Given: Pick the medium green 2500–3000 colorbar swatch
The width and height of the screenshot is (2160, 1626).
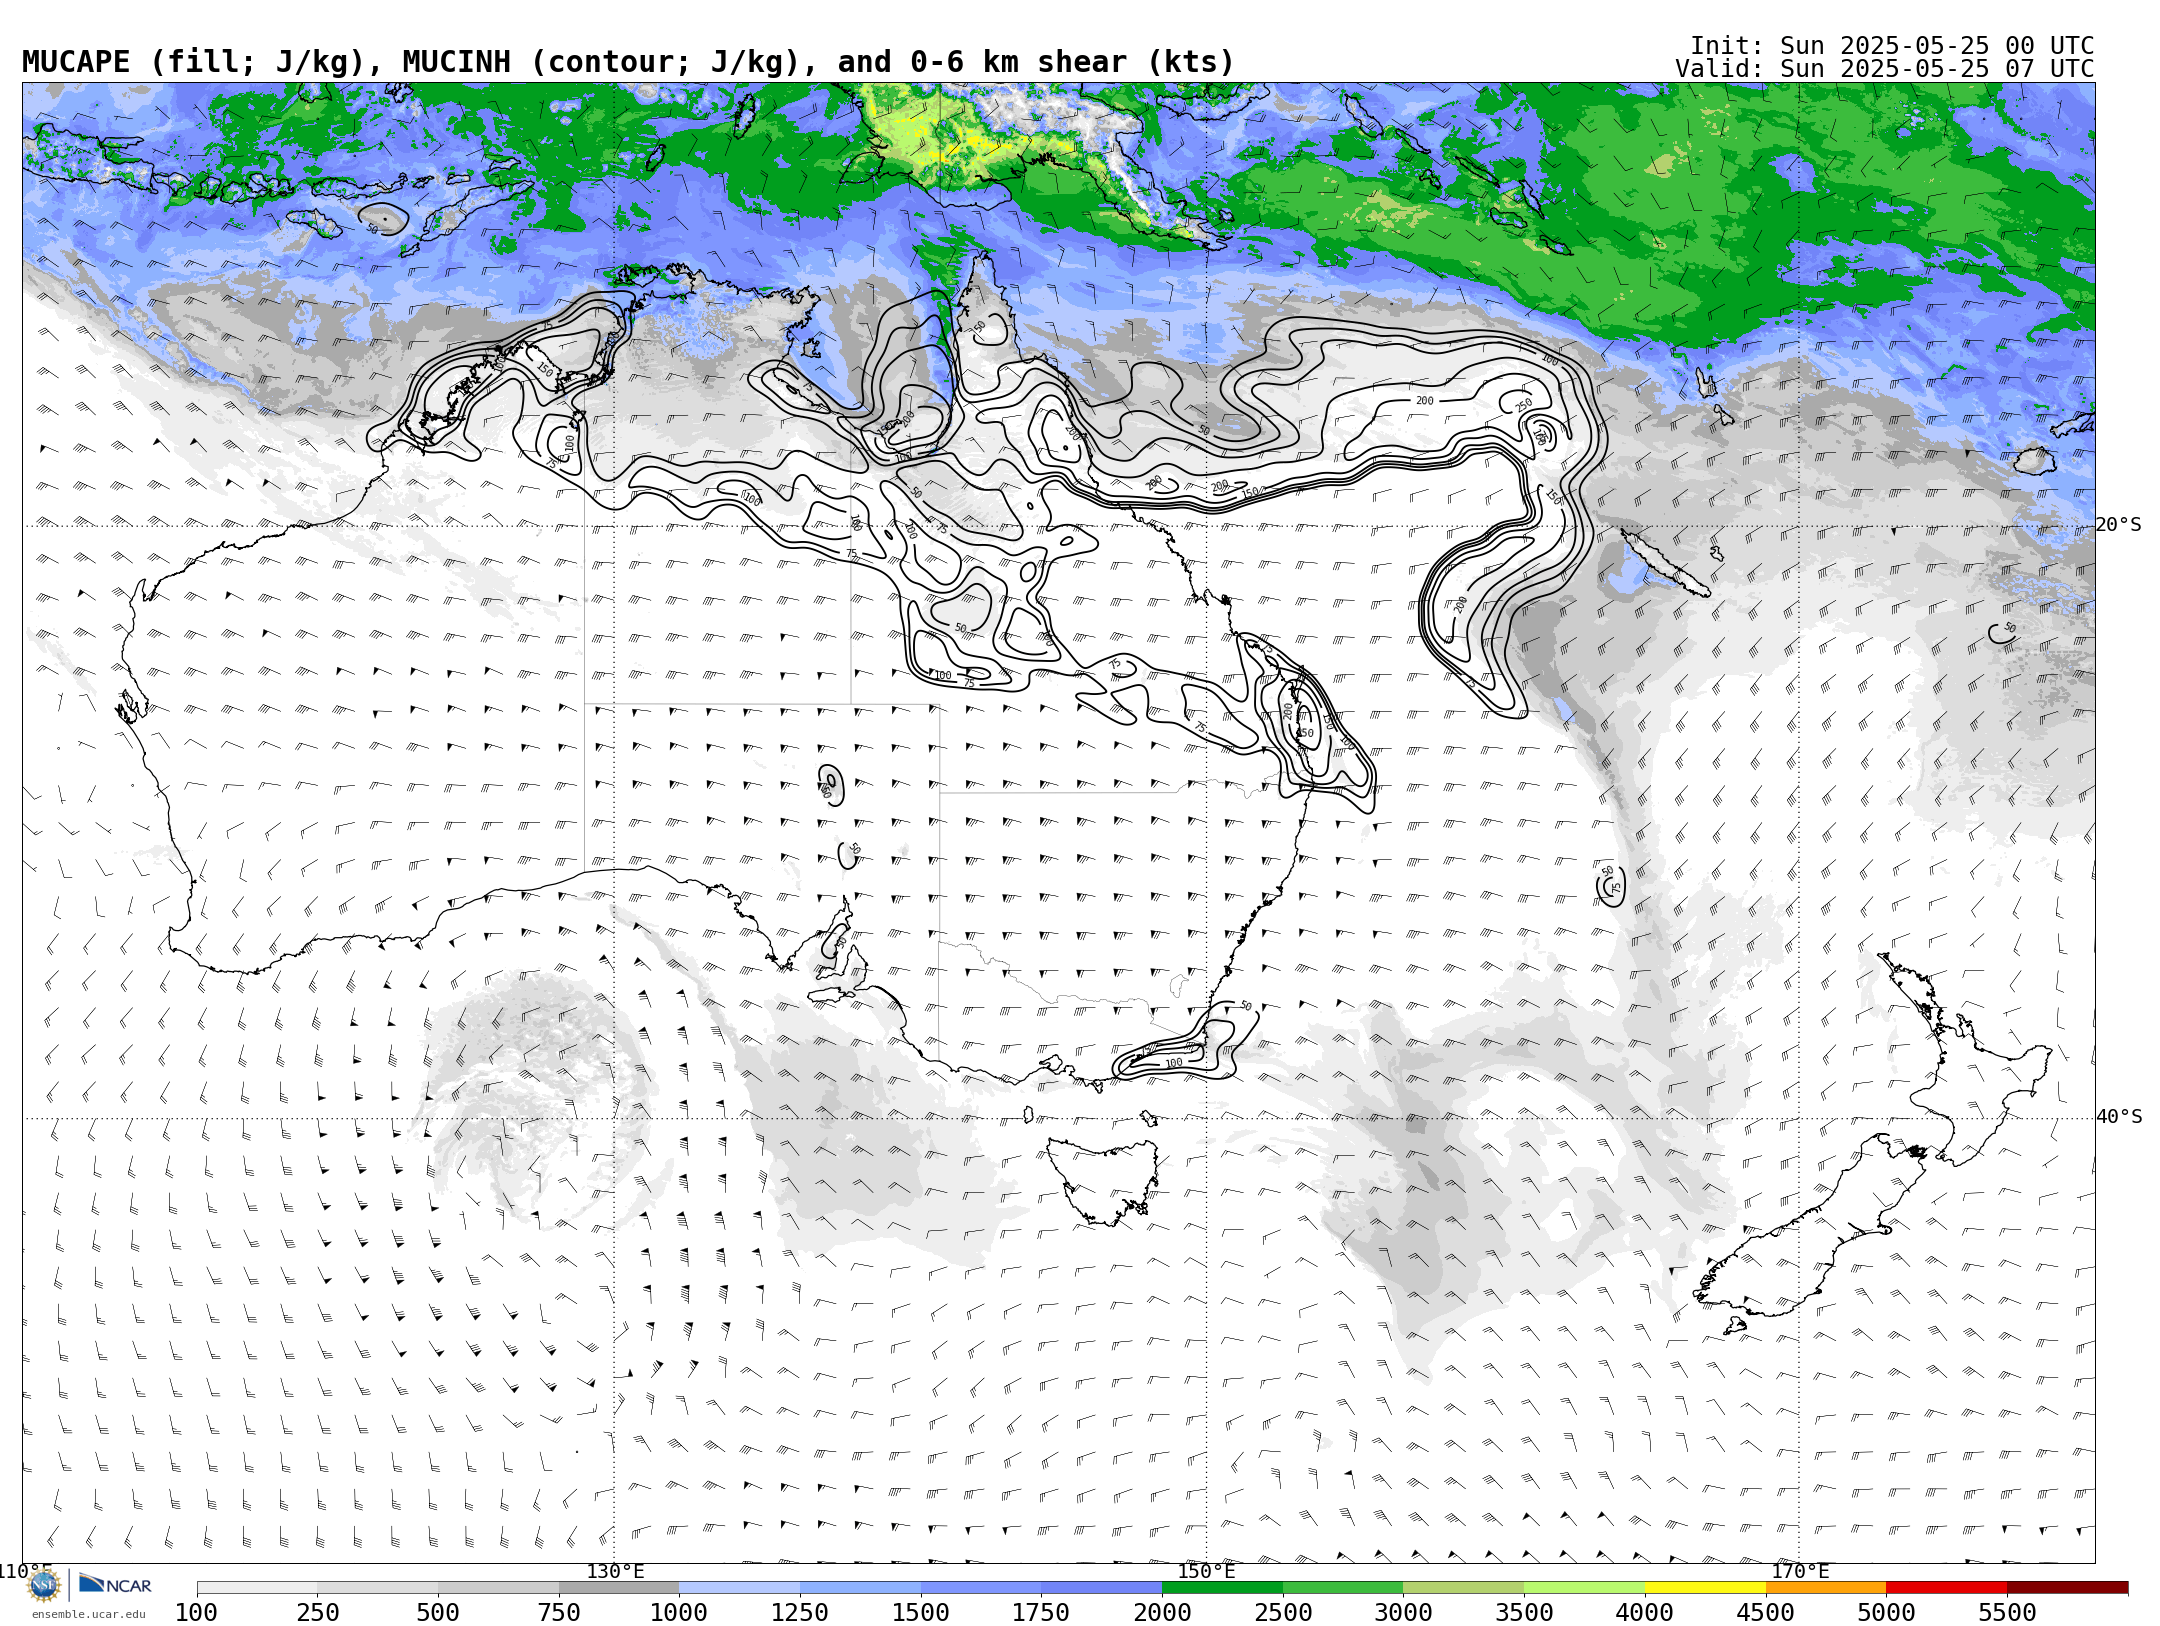Looking at the screenshot, I should click(x=1343, y=1588).
